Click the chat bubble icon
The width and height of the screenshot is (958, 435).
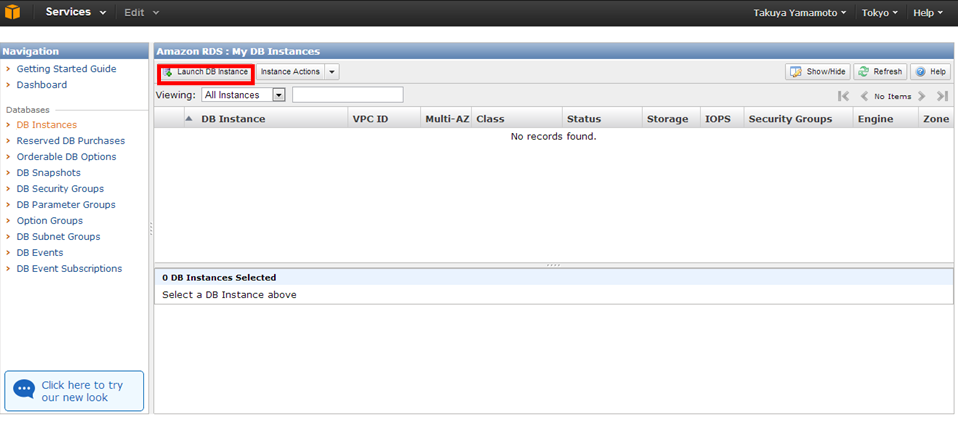pyautogui.click(x=24, y=389)
